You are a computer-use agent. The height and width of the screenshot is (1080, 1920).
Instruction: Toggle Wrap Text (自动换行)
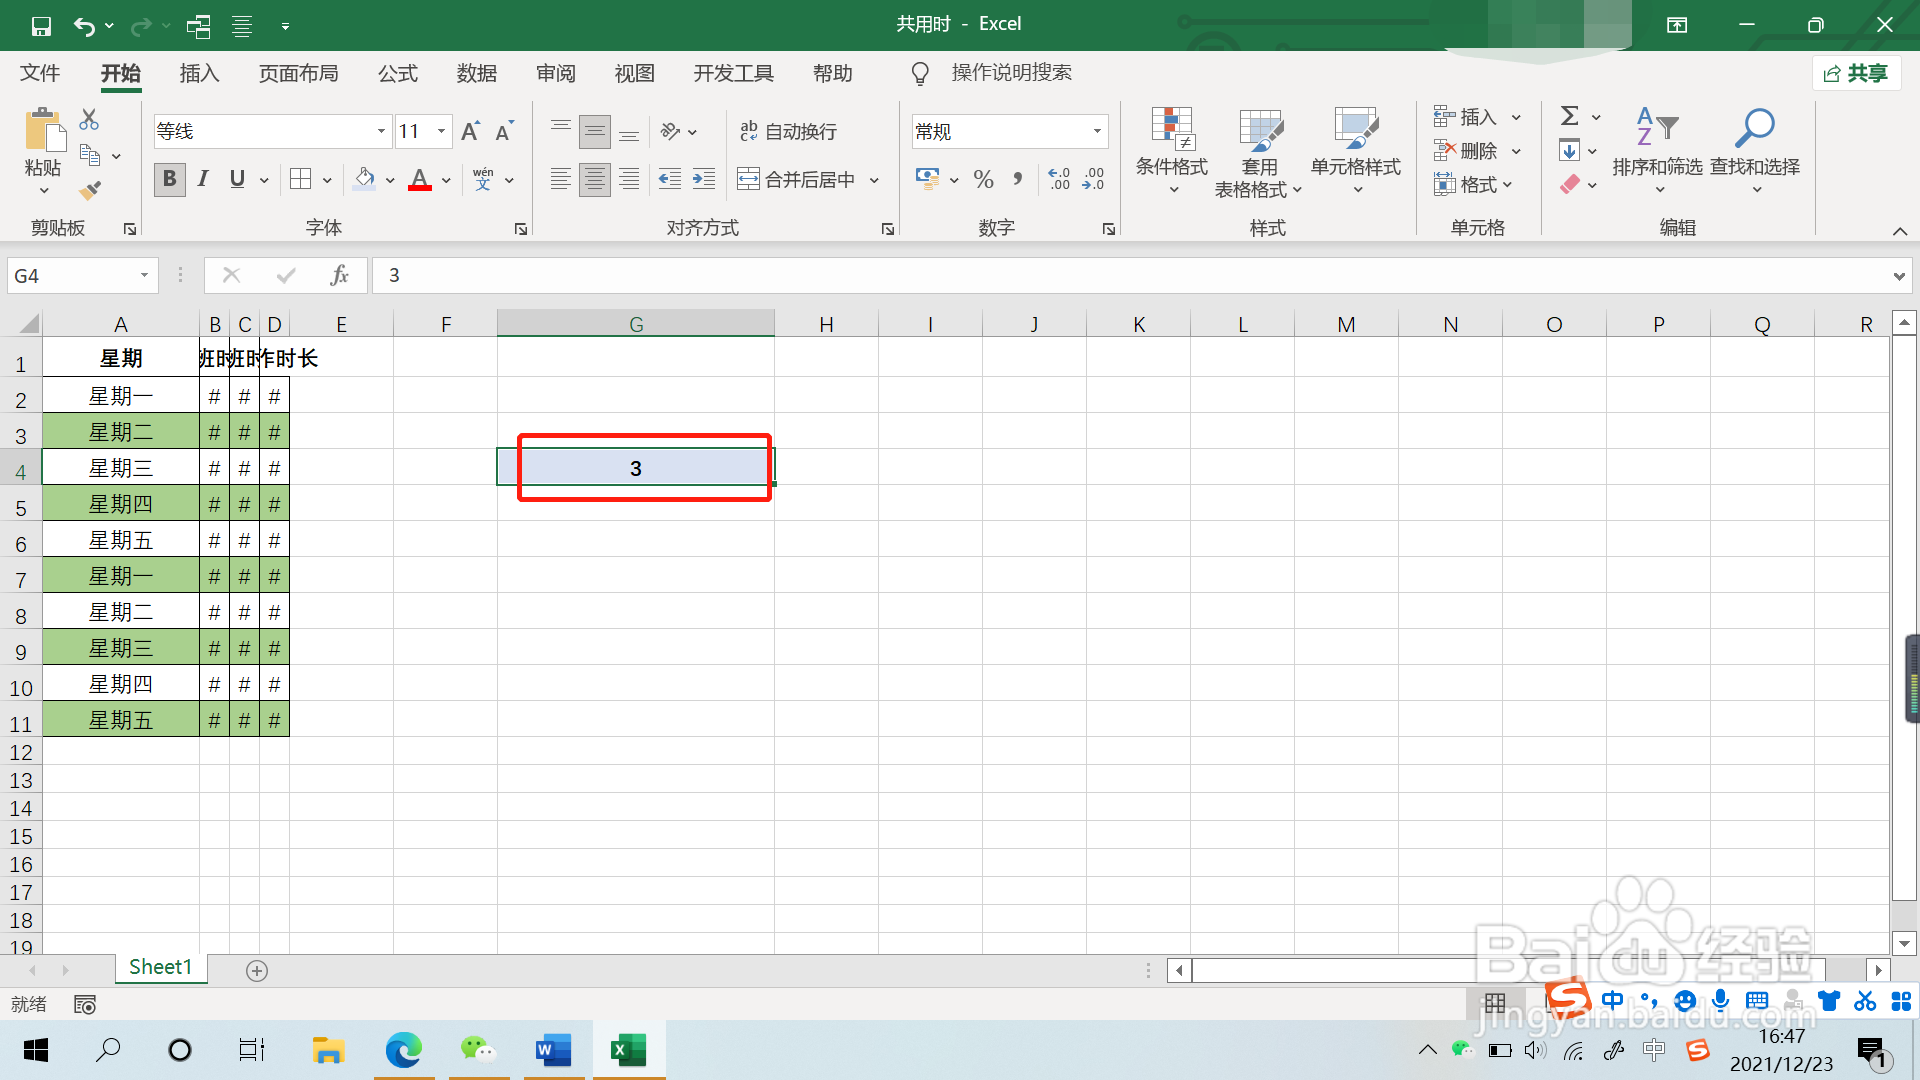point(788,132)
